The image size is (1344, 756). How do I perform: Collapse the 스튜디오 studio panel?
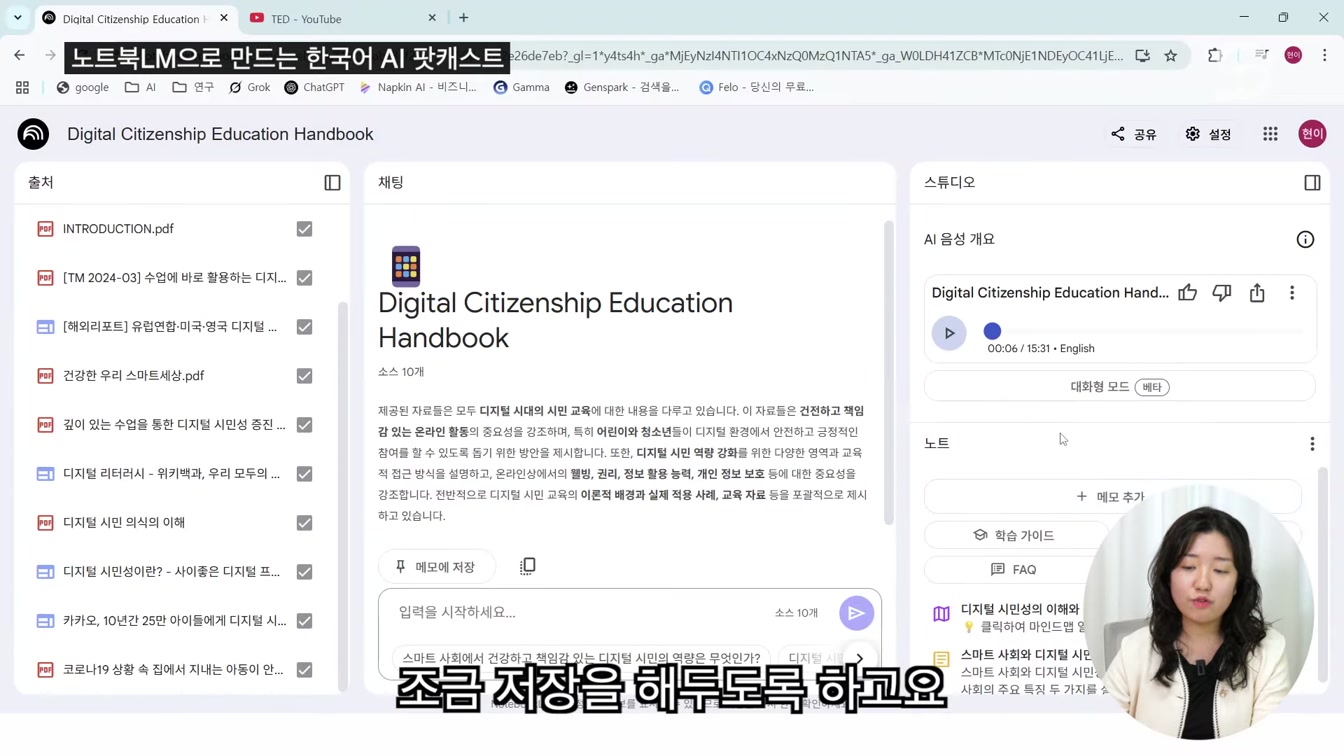click(x=1312, y=183)
